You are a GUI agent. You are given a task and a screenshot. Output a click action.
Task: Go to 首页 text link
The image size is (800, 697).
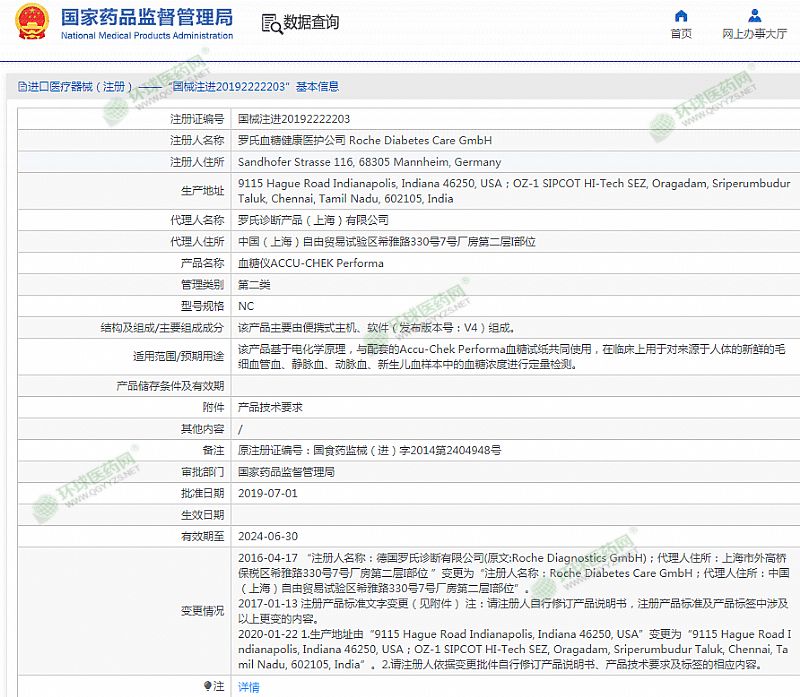click(x=681, y=34)
